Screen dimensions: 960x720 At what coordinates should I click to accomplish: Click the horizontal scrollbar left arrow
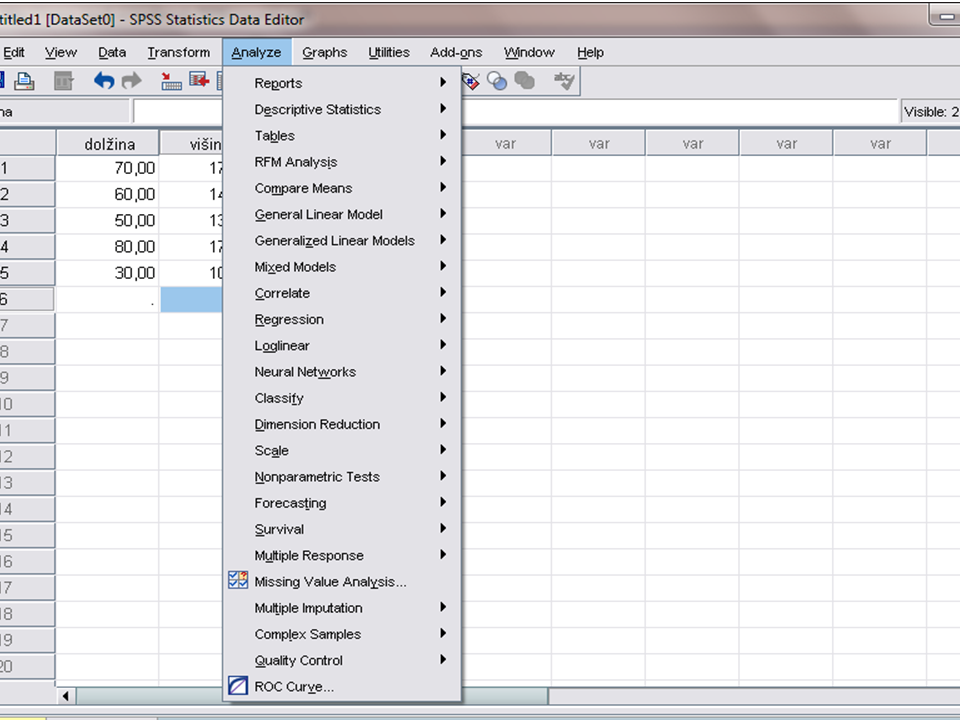click(67, 696)
